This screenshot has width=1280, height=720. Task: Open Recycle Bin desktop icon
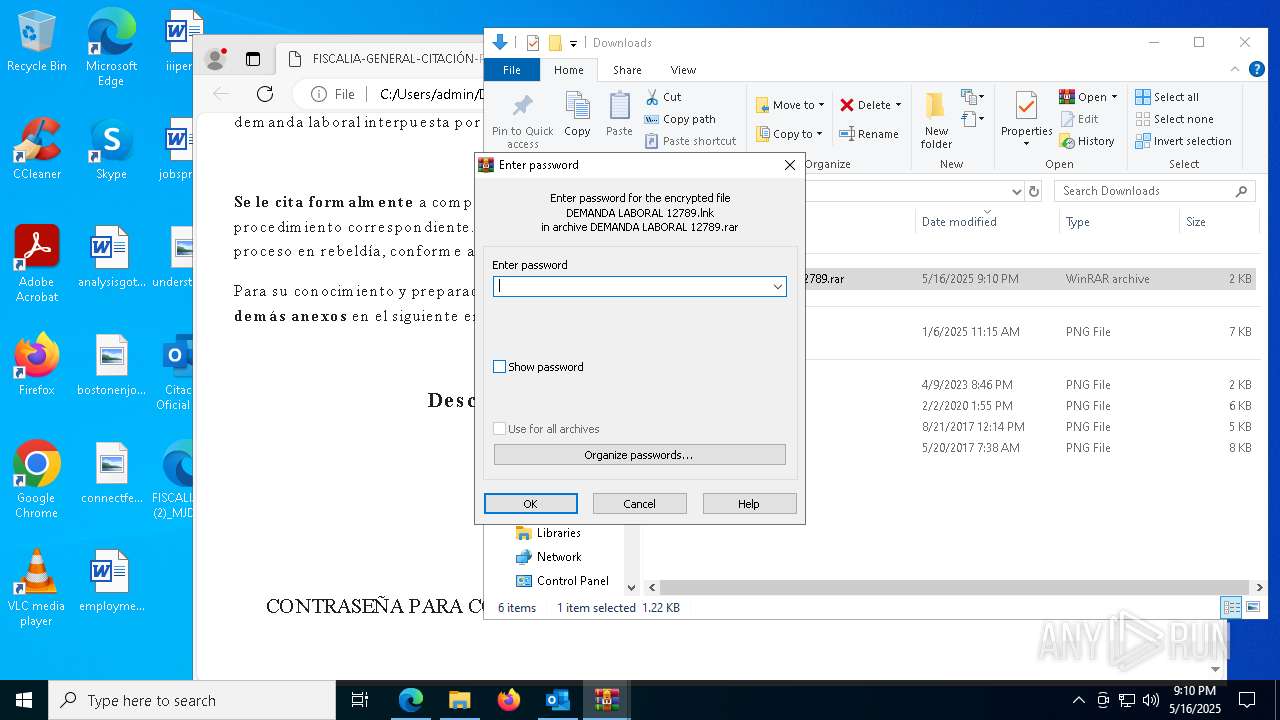click(x=37, y=42)
